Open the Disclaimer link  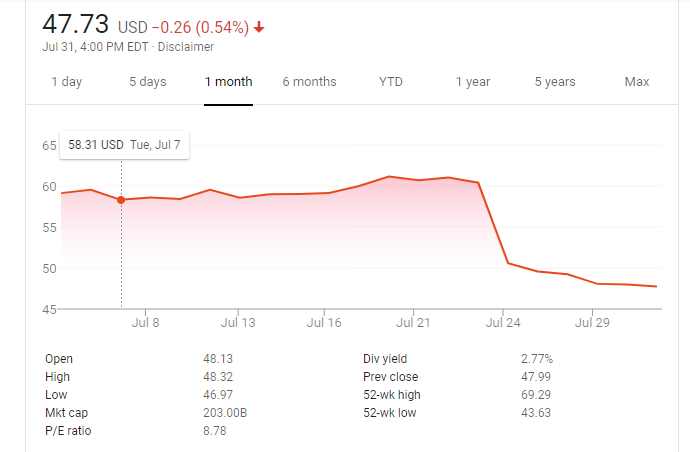[x=186, y=47]
